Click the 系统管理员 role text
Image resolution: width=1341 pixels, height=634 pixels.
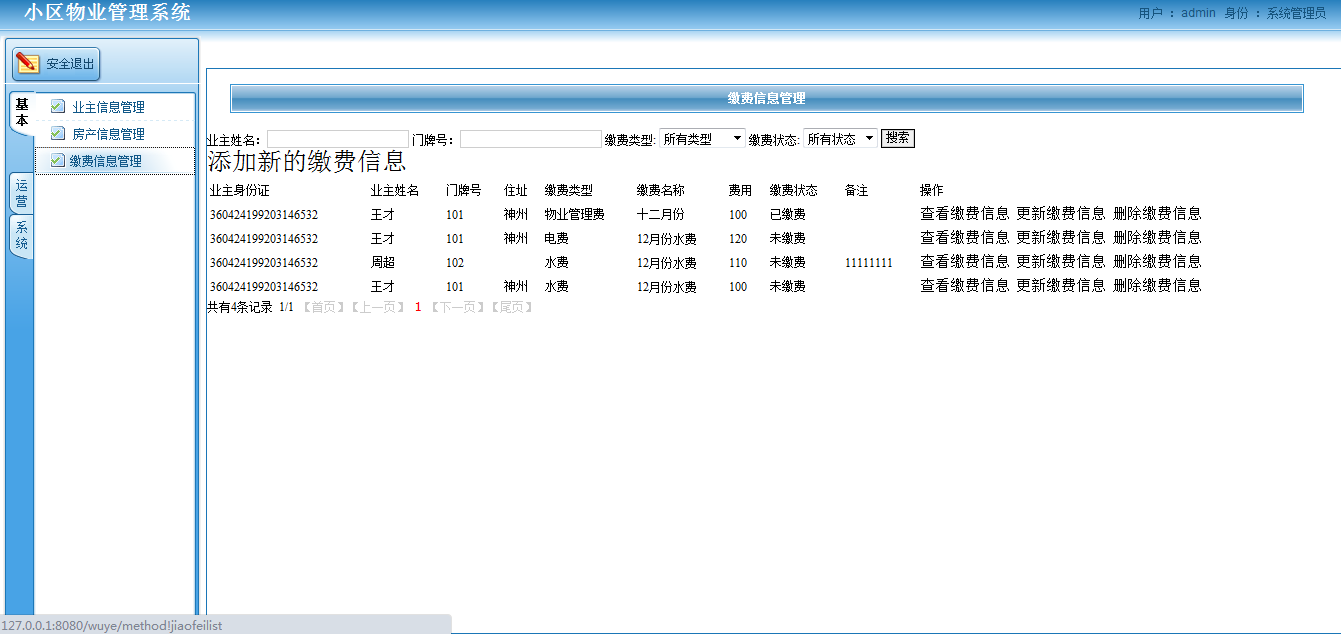pos(1296,13)
